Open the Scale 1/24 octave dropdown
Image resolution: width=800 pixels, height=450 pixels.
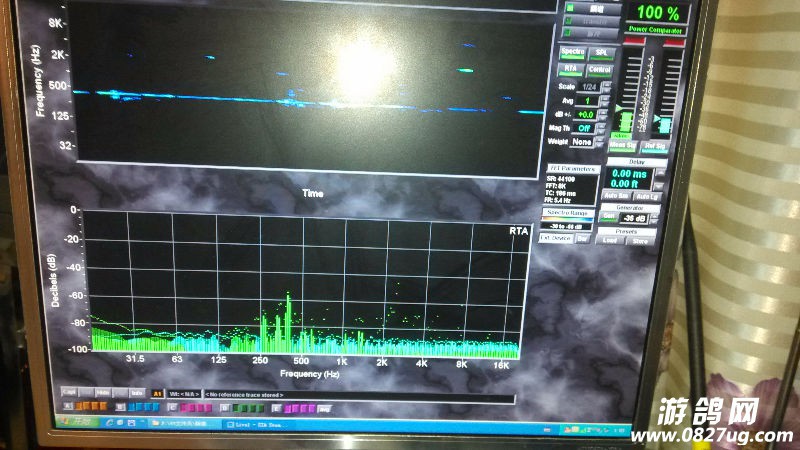tap(588, 87)
